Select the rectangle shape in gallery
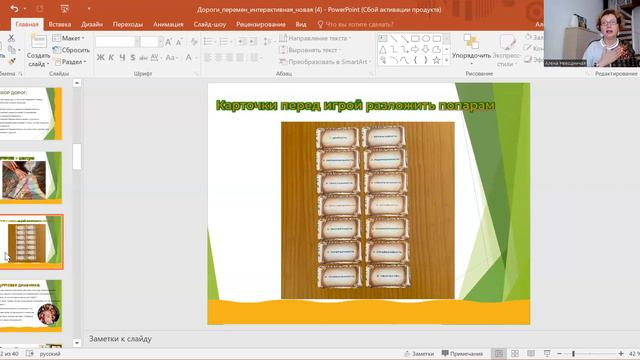Viewport: 640px width, 360px height. coord(415,39)
